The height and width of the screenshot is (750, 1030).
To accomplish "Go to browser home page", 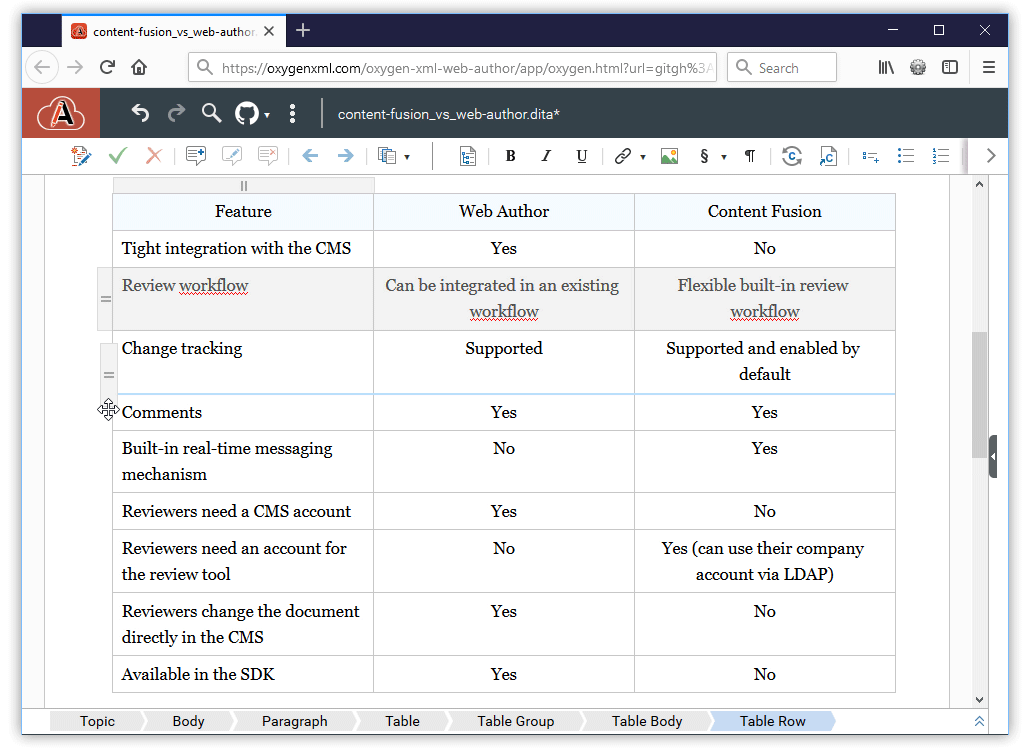I will 139,67.
